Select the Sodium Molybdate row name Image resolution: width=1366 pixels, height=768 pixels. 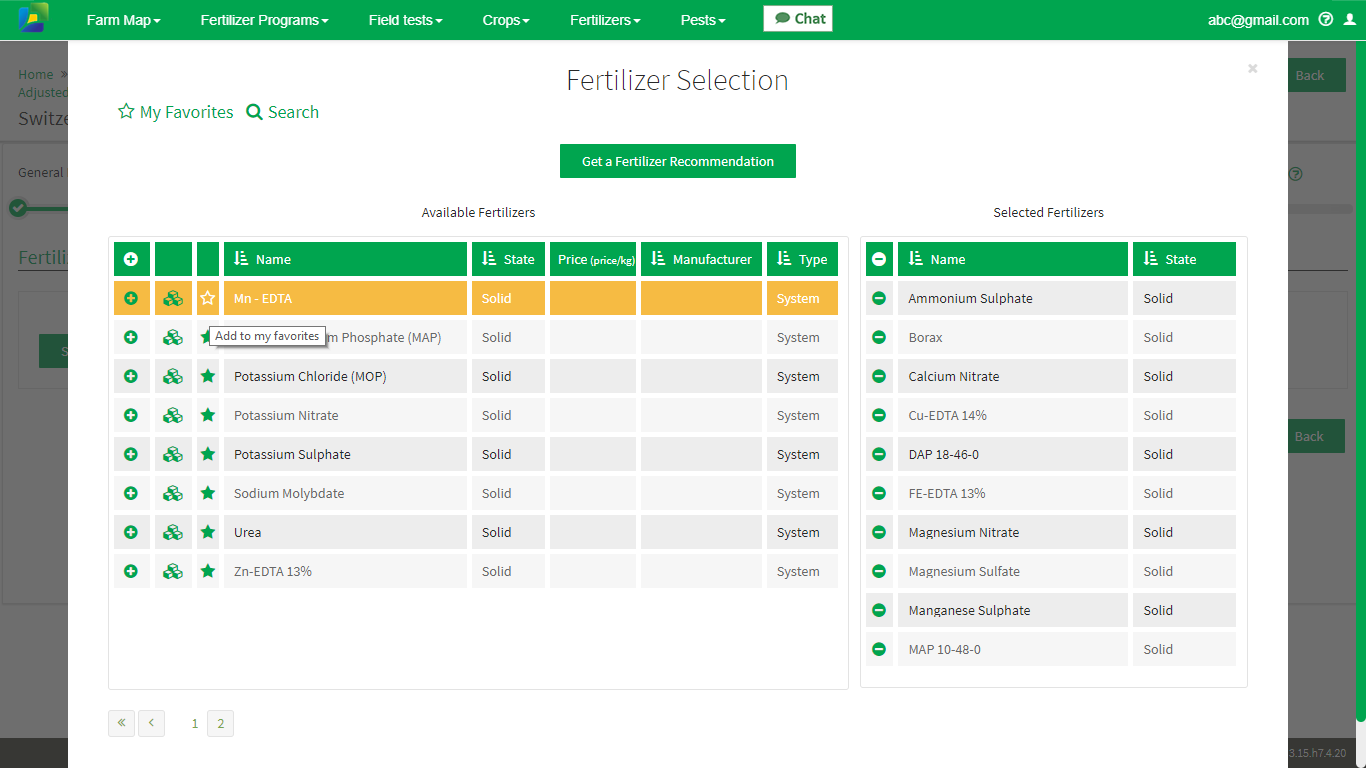pyautogui.click(x=289, y=493)
